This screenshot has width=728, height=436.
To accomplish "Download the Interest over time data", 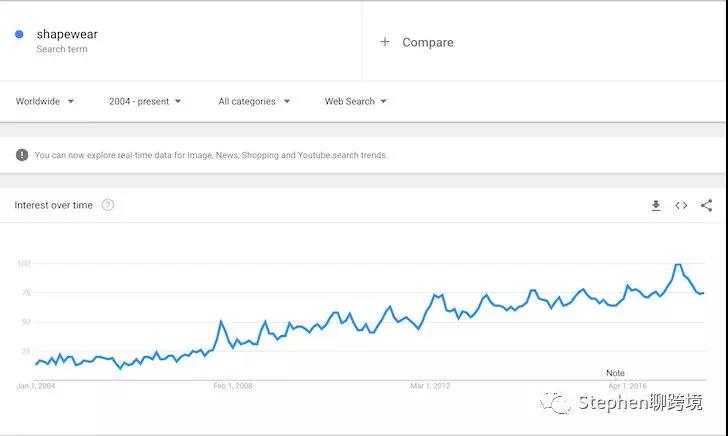I will click(x=656, y=206).
